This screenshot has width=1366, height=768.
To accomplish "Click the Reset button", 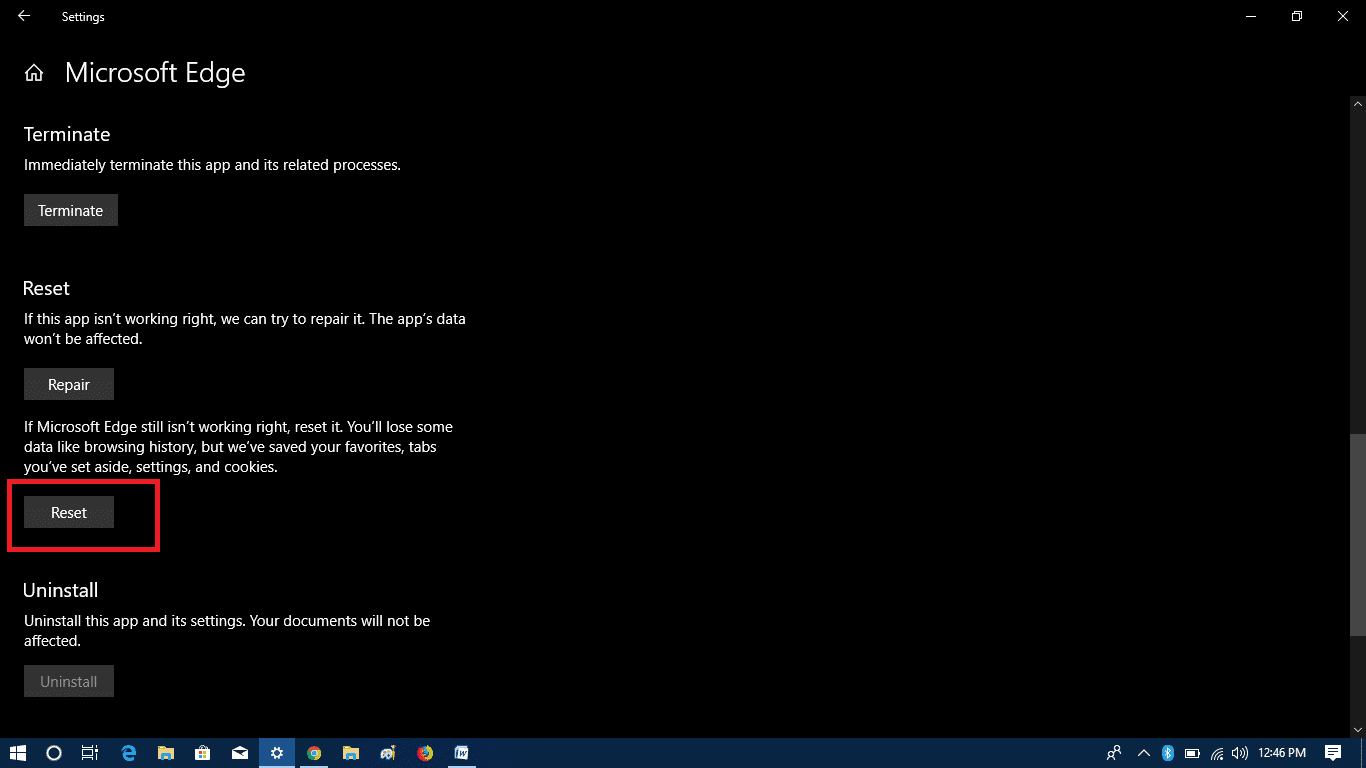I will (x=69, y=512).
